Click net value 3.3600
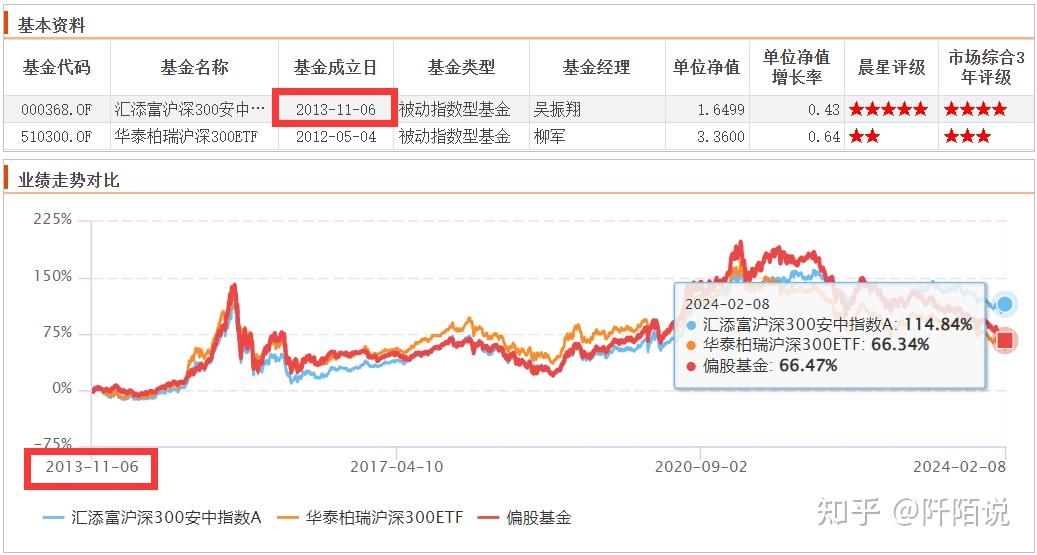The width and height of the screenshot is (1037, 555). 721,137
